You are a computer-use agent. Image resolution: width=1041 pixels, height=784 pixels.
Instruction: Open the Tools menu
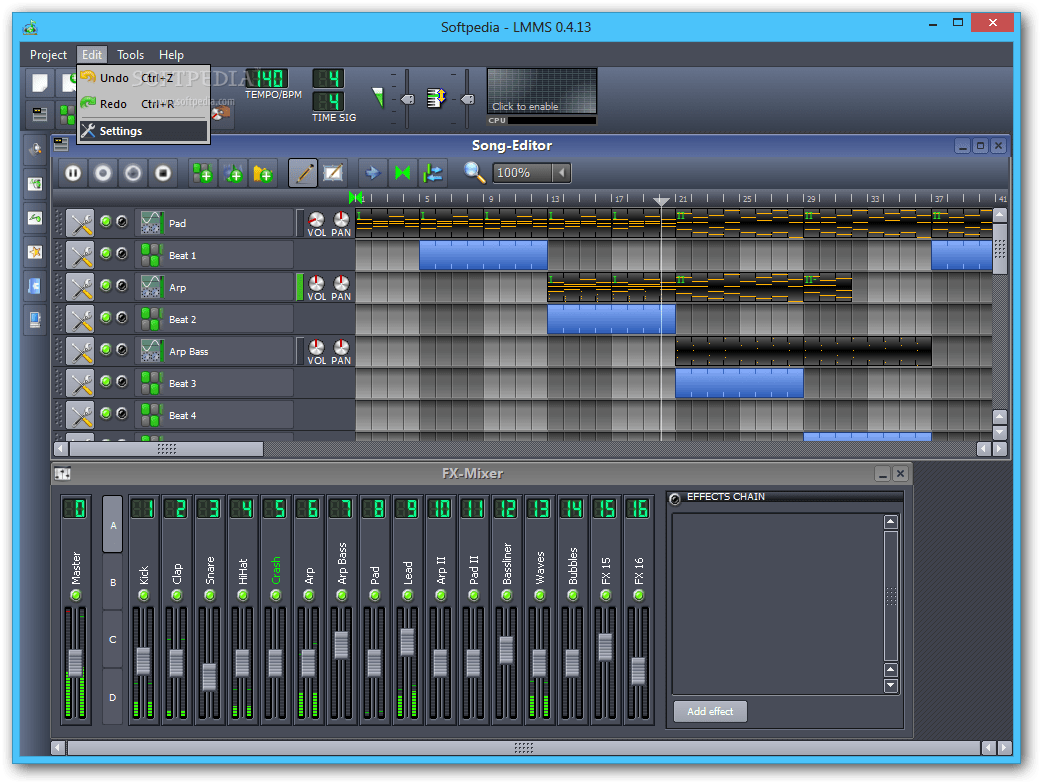(x=130, y=55)
